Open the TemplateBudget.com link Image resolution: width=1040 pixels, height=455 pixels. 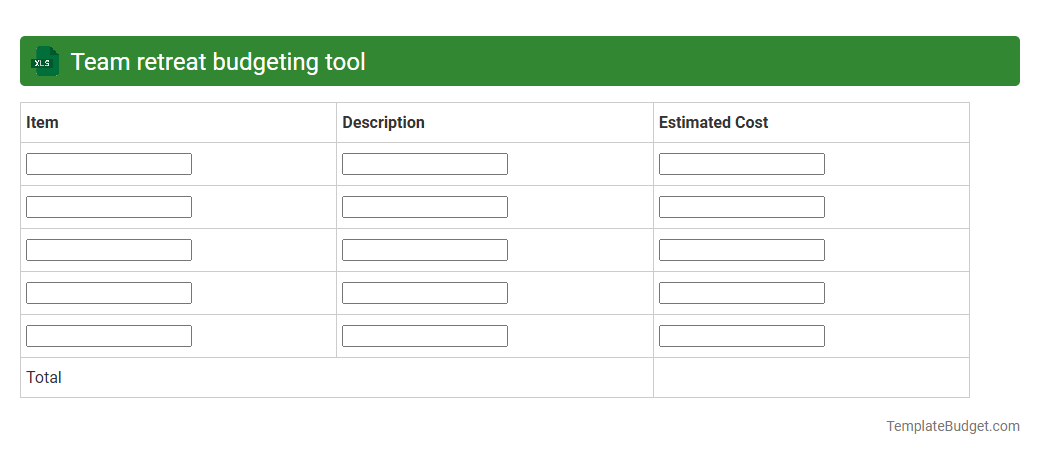click(952, 426)
